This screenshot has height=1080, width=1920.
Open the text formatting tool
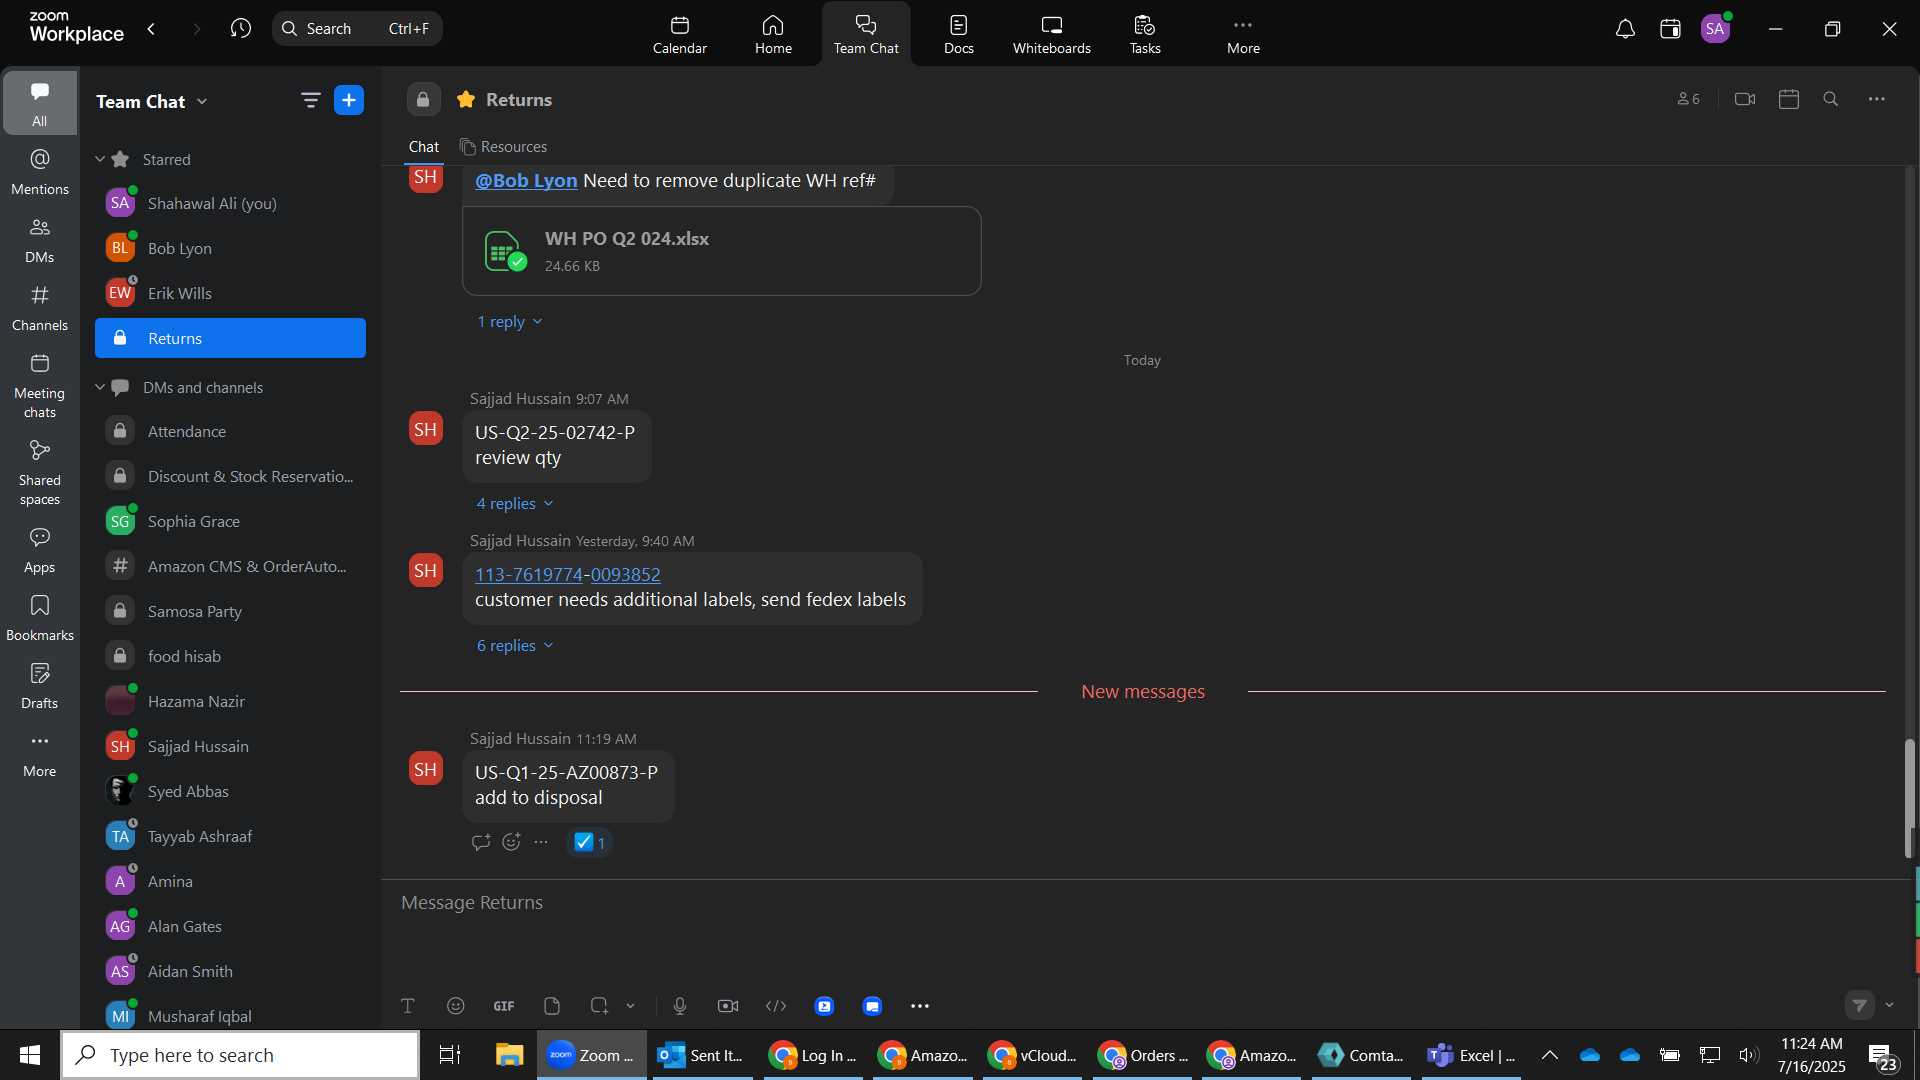tap(408, 1006)
